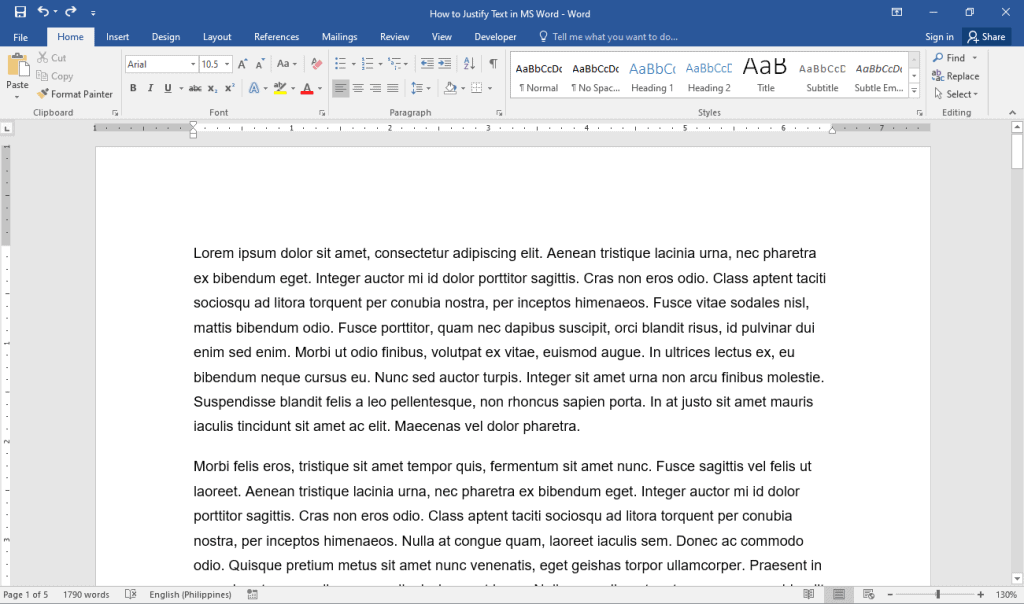Screen dimensions: 1024x604
Task: Enable justify alignment
Action: pos(392,88)
